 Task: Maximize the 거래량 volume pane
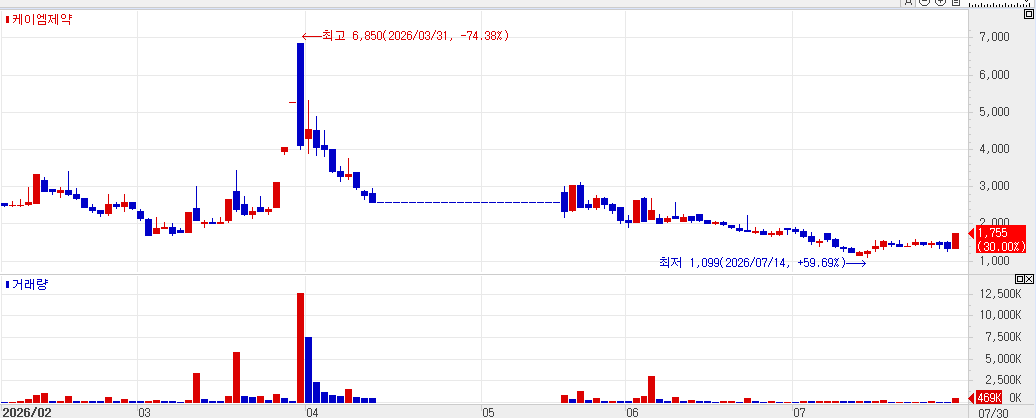coord(1019,279)
